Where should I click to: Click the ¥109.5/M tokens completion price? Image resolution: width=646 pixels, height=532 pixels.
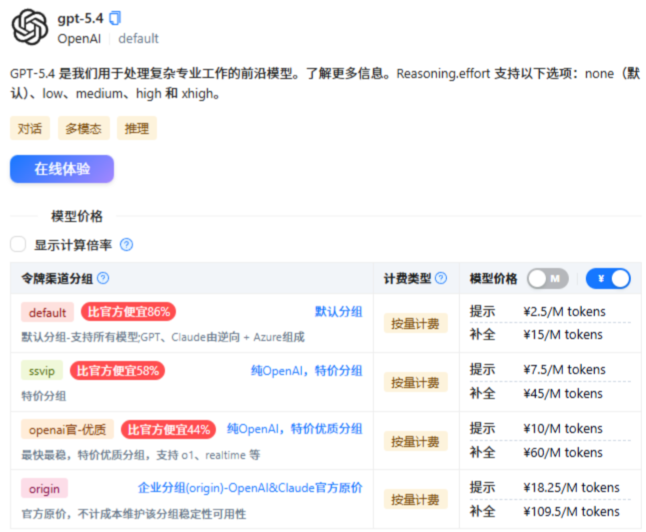coord(571,511)
